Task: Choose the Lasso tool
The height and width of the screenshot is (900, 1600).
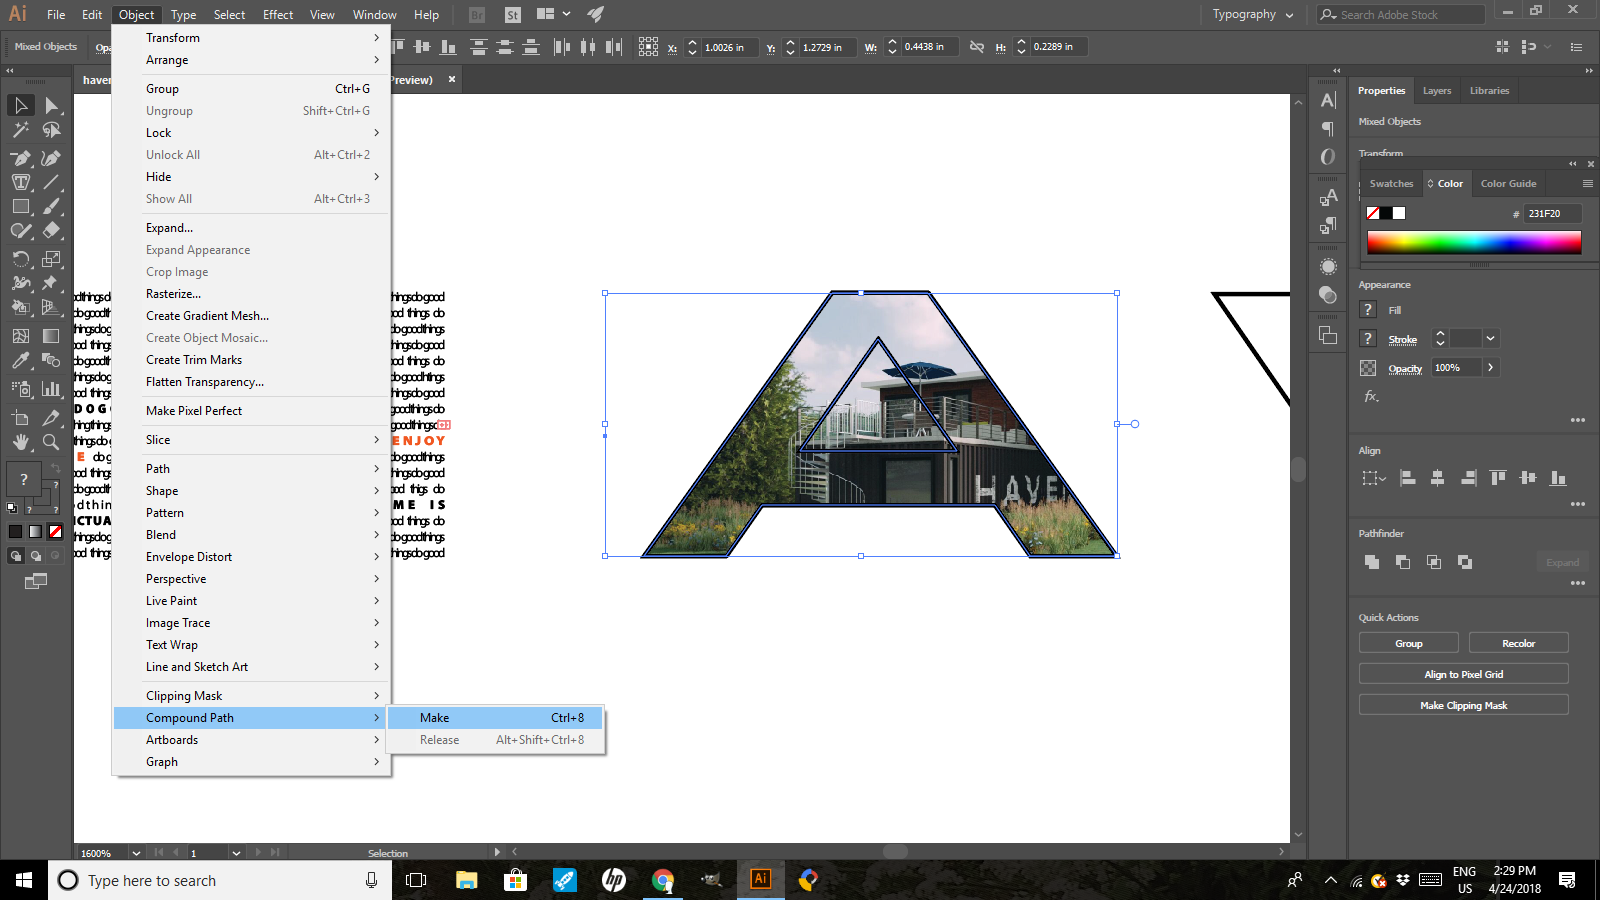Action: tap(51, 130)
